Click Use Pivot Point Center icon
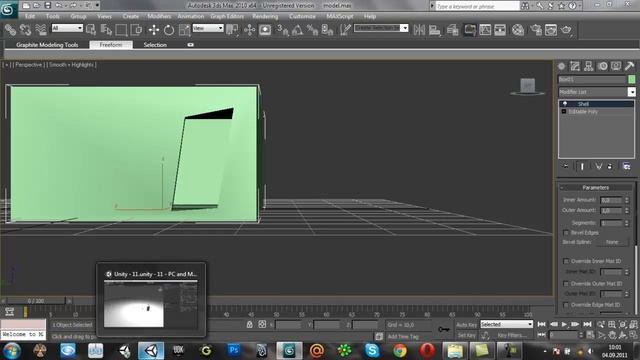The image size is (640, 360). pyautogui.click(x=233, y=30)
